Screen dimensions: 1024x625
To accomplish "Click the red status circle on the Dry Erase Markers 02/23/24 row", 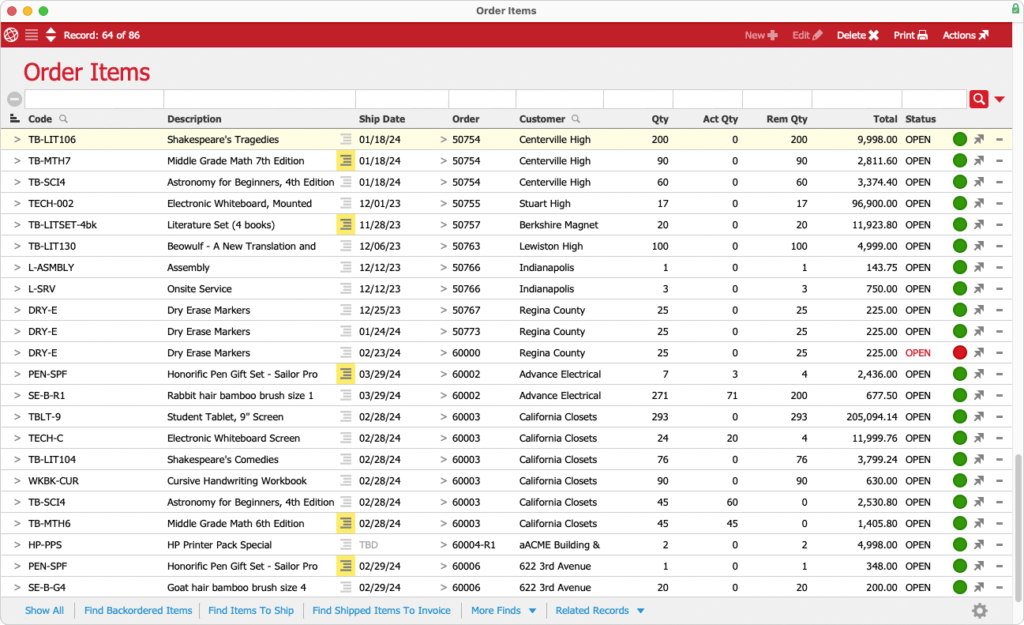I will coord(961,352).
